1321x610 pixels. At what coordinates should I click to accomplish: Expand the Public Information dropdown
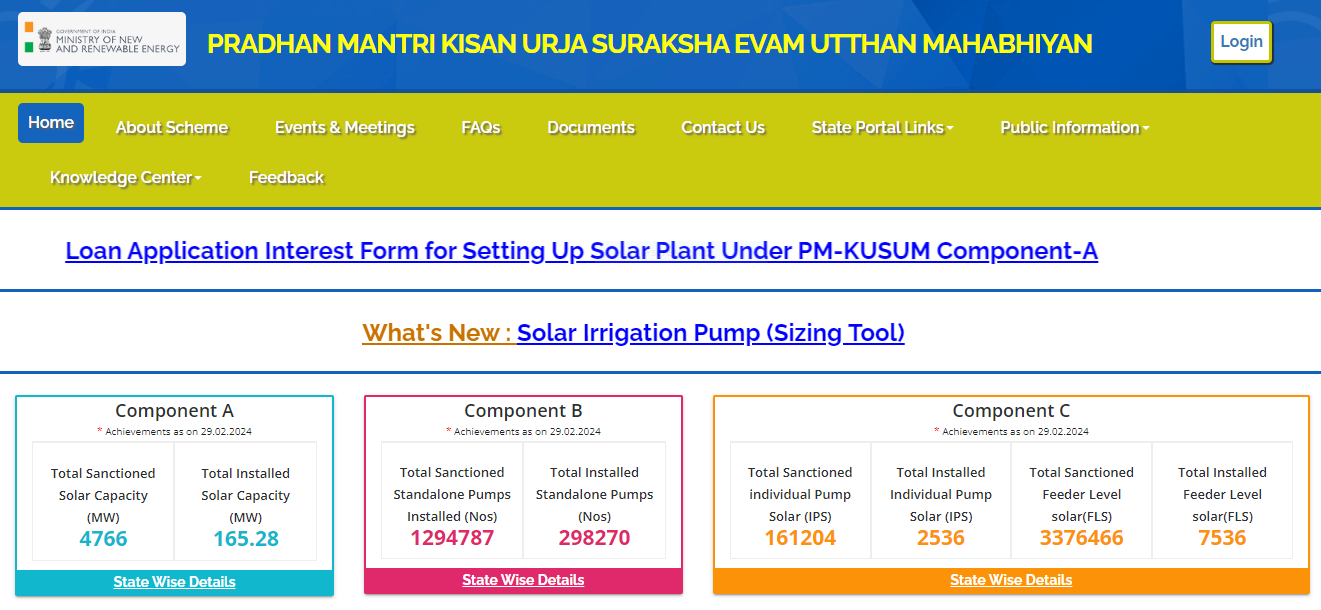point(1075,128)
